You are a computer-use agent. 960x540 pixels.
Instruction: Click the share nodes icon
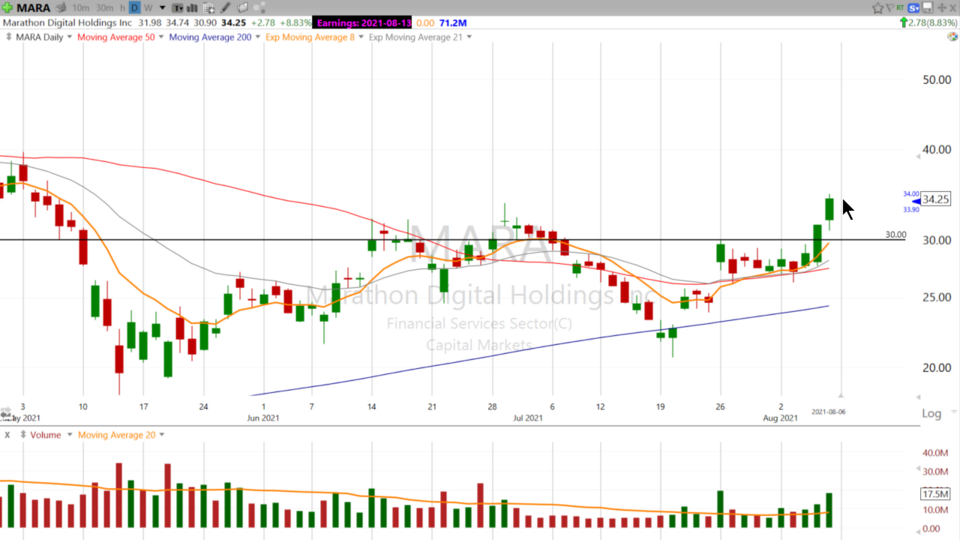click(259, 8)
